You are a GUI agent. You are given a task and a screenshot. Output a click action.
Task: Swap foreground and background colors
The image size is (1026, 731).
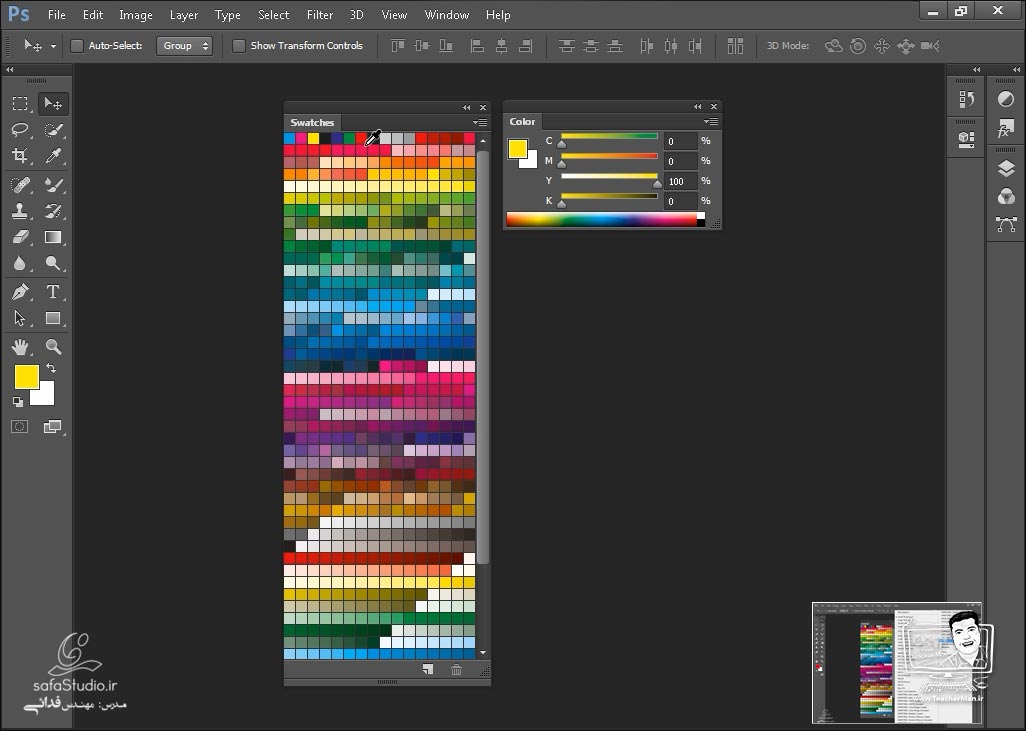coord(51,368)
